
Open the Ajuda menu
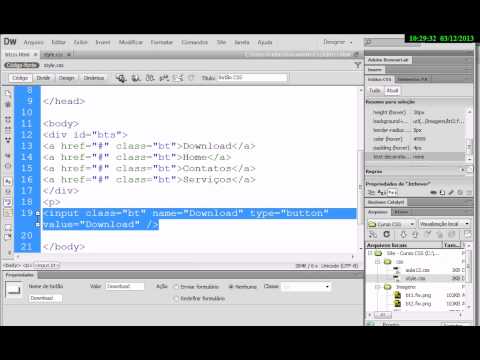[x=265, y=42]
